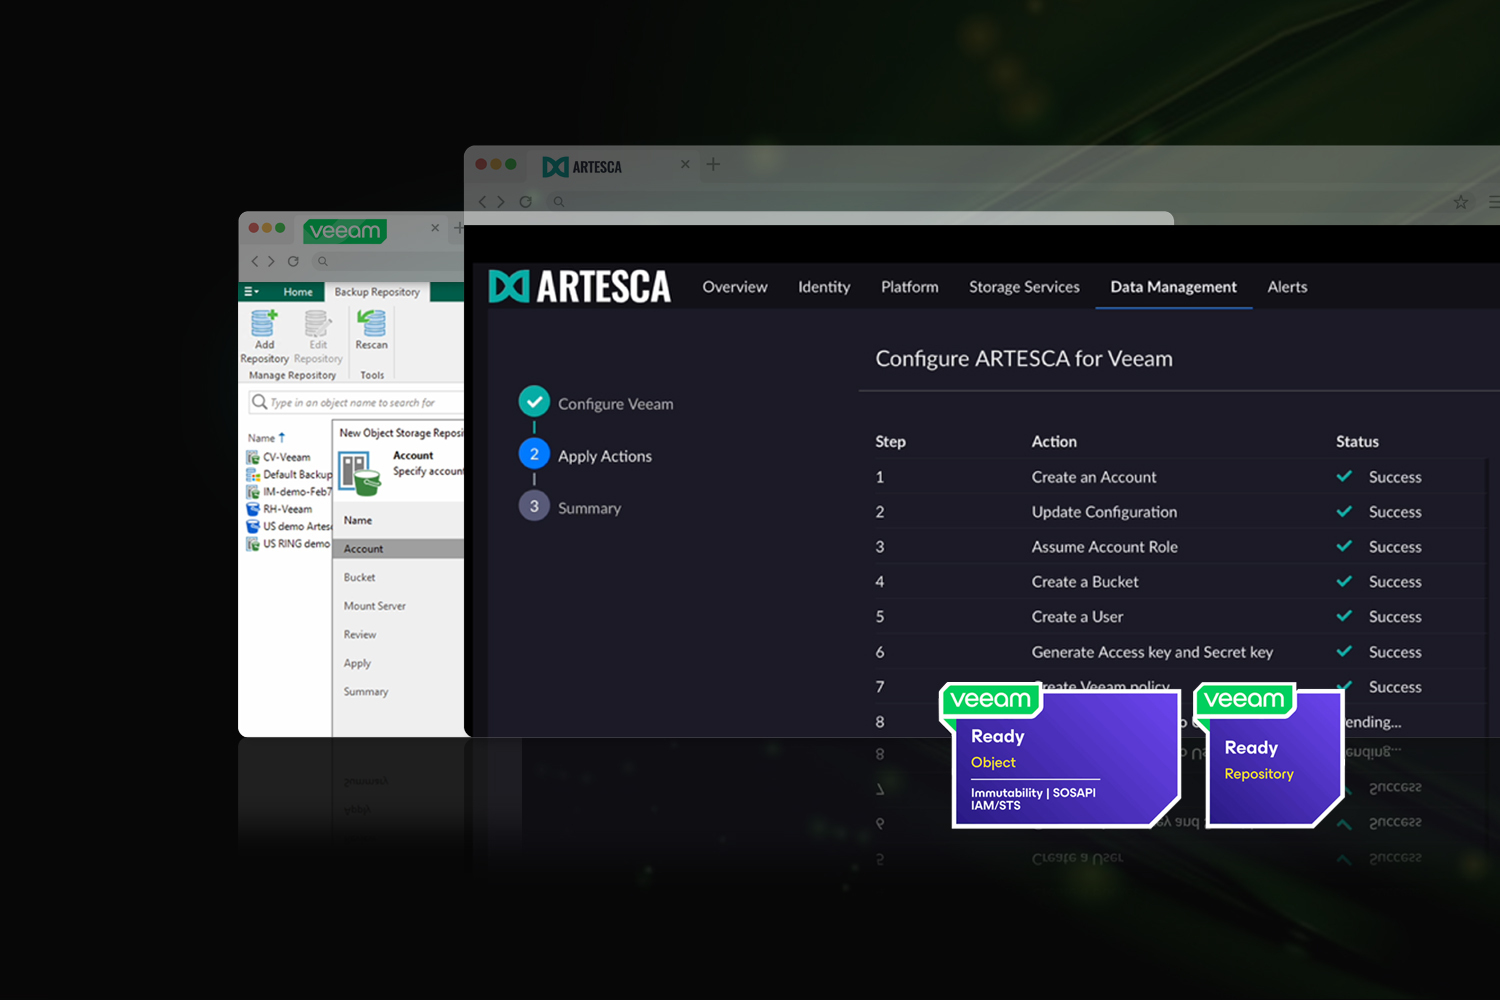Image resolution: width=1500 pixels, height=1000 pixels.
Task: Go to Name step in repository wizard
Action: (358, 520)
